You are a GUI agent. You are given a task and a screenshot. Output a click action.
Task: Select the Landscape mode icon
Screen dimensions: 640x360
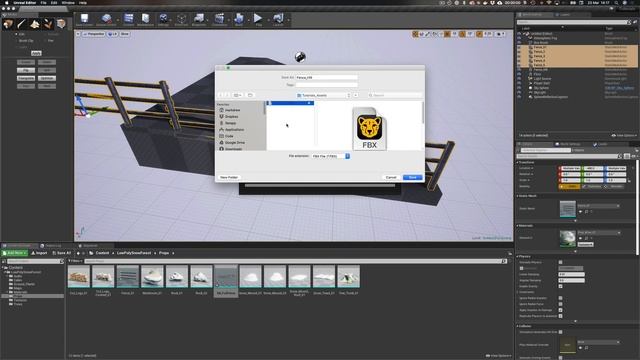35,24
